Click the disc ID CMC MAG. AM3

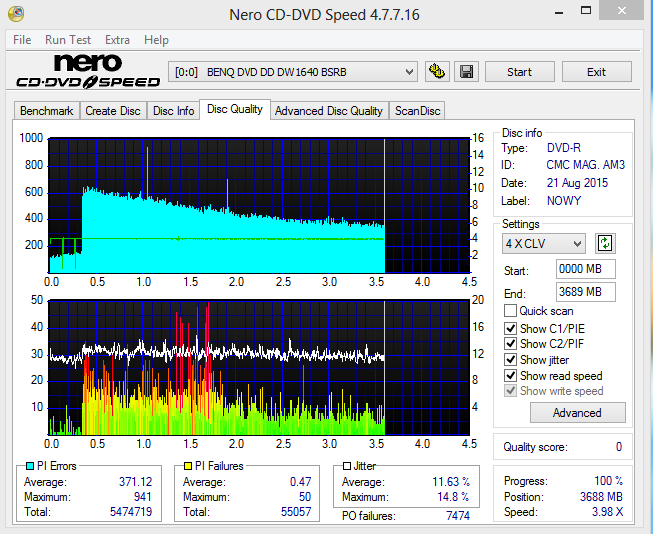tap(586, 165)
